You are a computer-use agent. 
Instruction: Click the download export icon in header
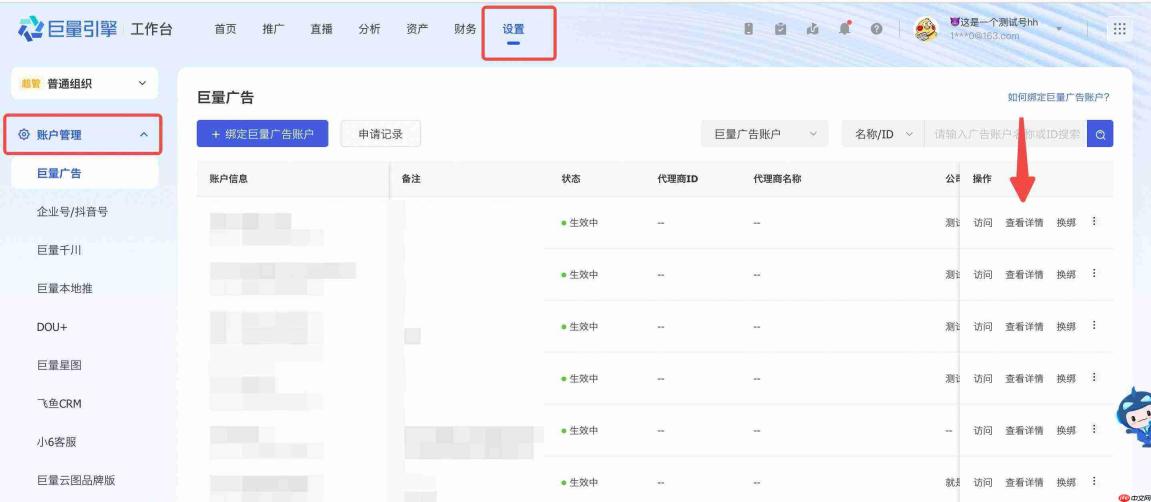(x=813, y=29)
